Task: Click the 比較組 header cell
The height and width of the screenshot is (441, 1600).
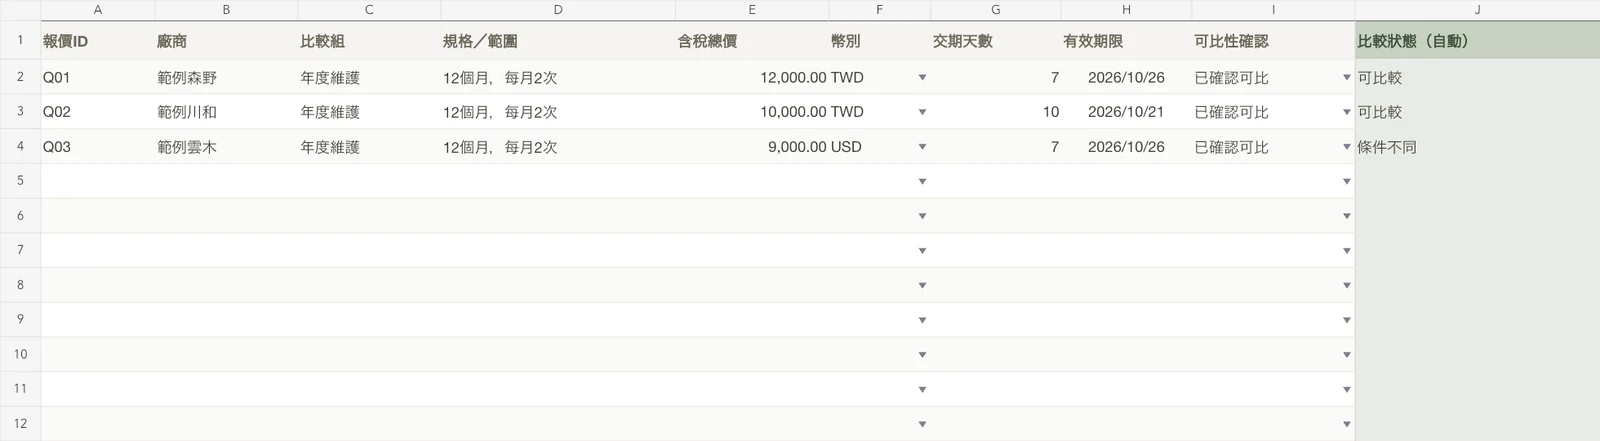Action: (x=369, y=41)
